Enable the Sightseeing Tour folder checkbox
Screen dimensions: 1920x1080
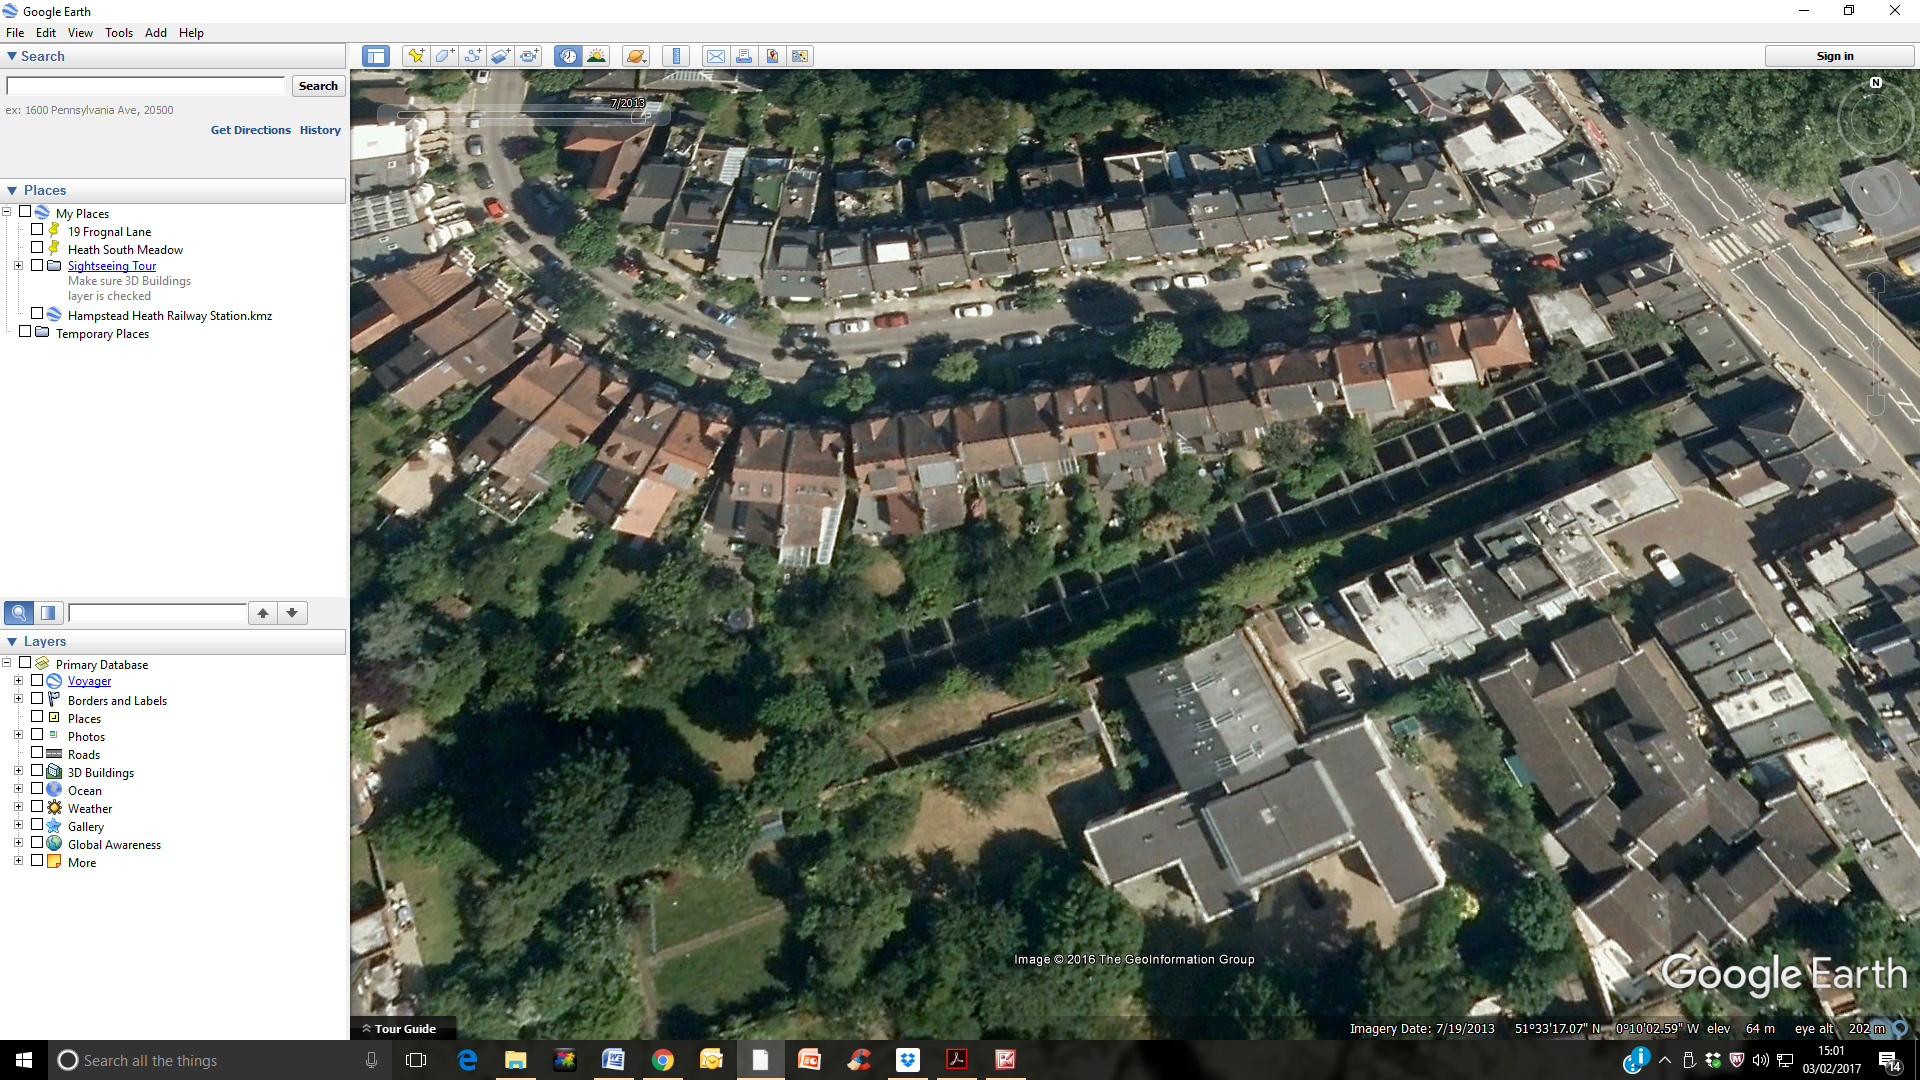[37, 265]
